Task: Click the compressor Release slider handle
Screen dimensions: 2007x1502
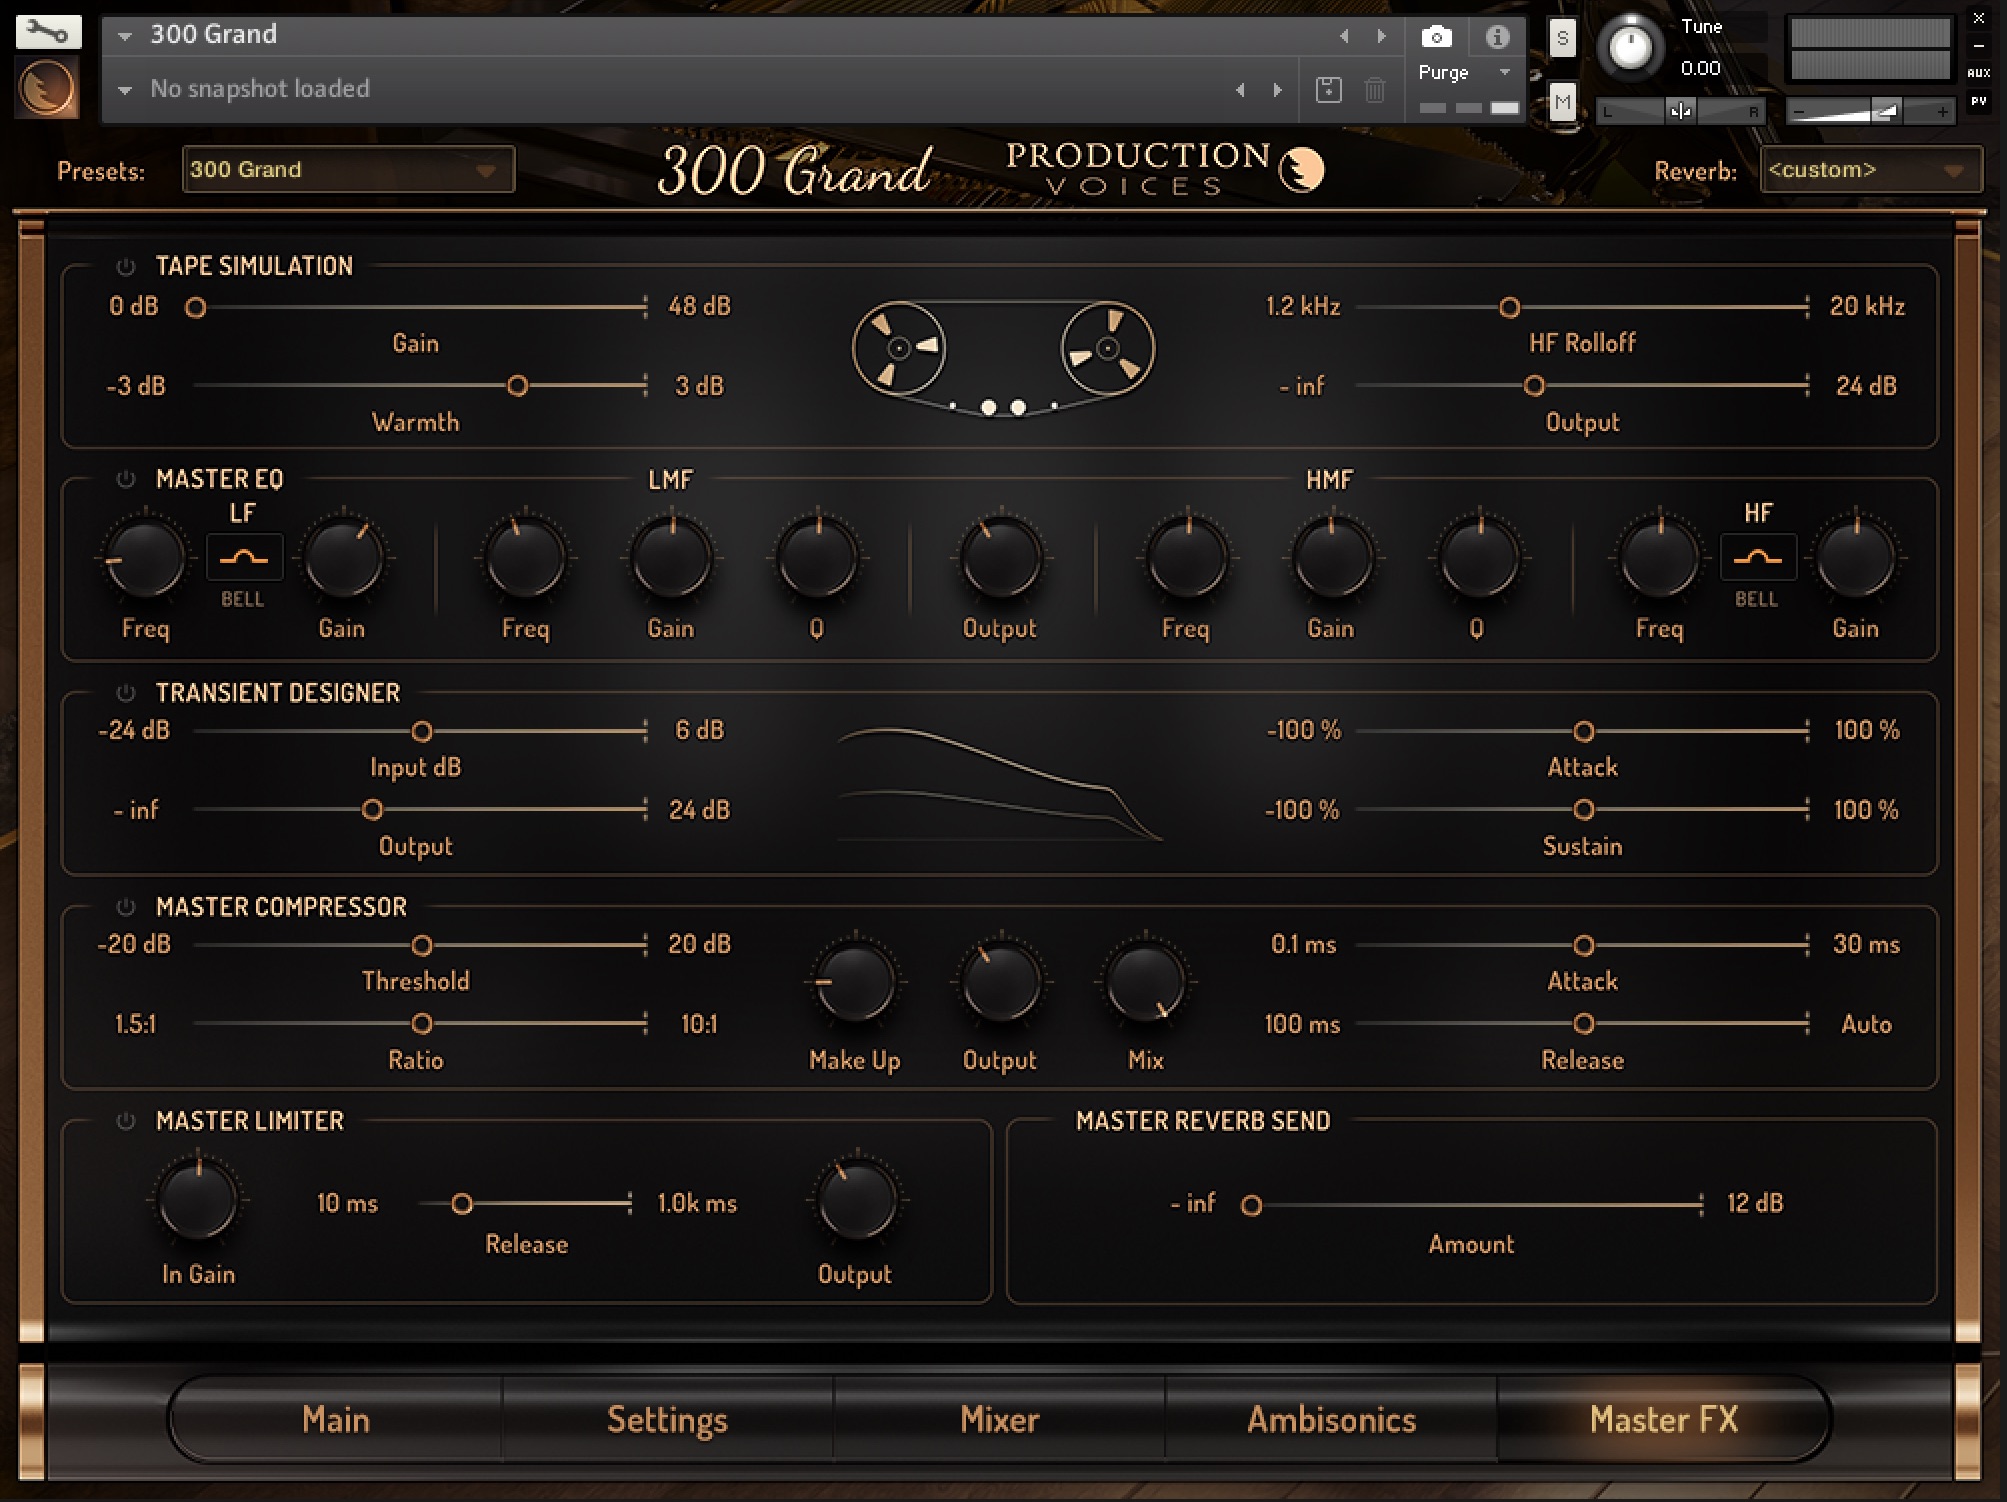Action: tap(1583, 1024)
